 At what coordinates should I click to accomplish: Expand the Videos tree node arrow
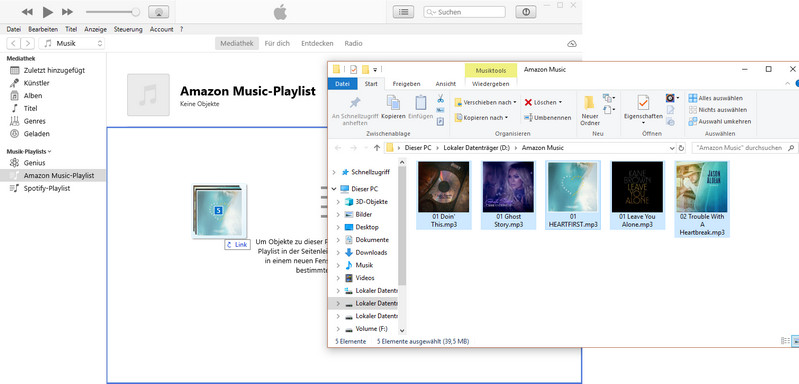[x=338, y=278]
